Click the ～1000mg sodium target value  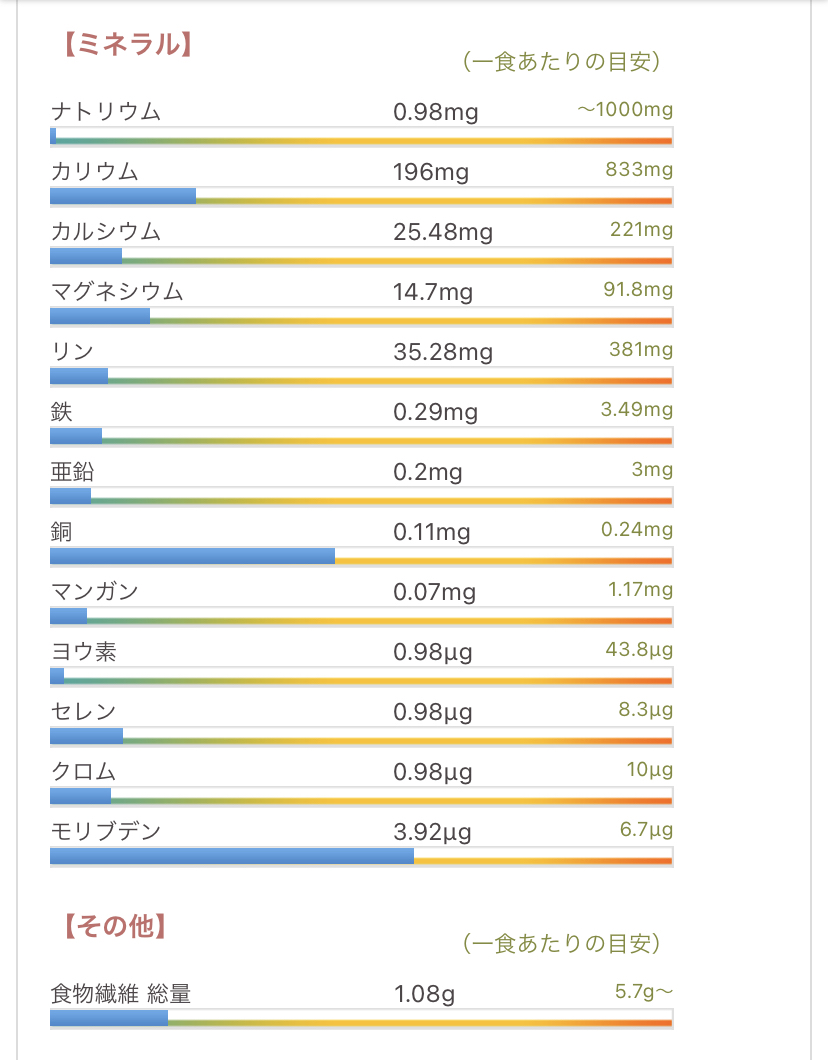click(x=625, y=109)
